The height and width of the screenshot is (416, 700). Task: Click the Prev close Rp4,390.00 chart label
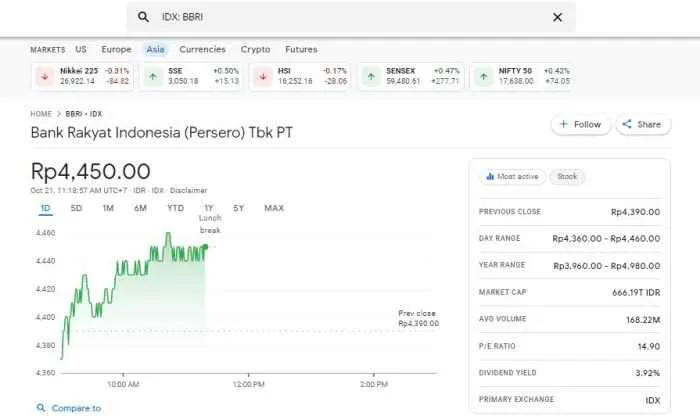click(418, 318)
